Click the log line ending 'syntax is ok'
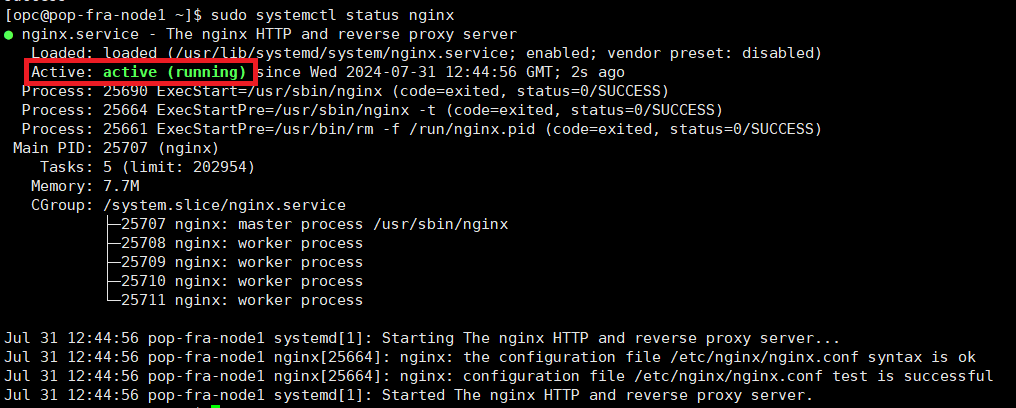This screenshot has height=408, width=1016. point(490,357)
